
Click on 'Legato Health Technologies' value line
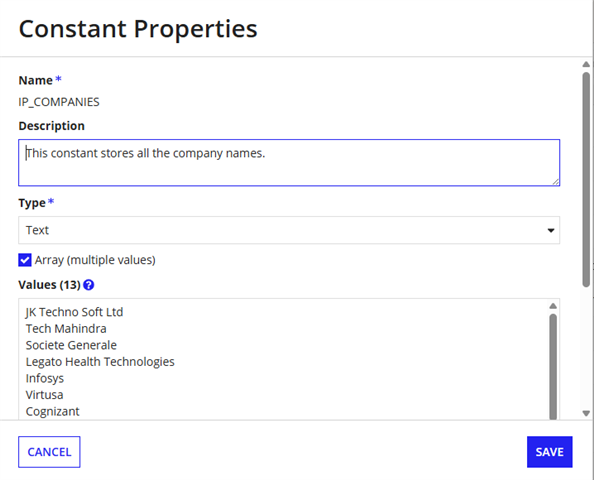(100, 361)
